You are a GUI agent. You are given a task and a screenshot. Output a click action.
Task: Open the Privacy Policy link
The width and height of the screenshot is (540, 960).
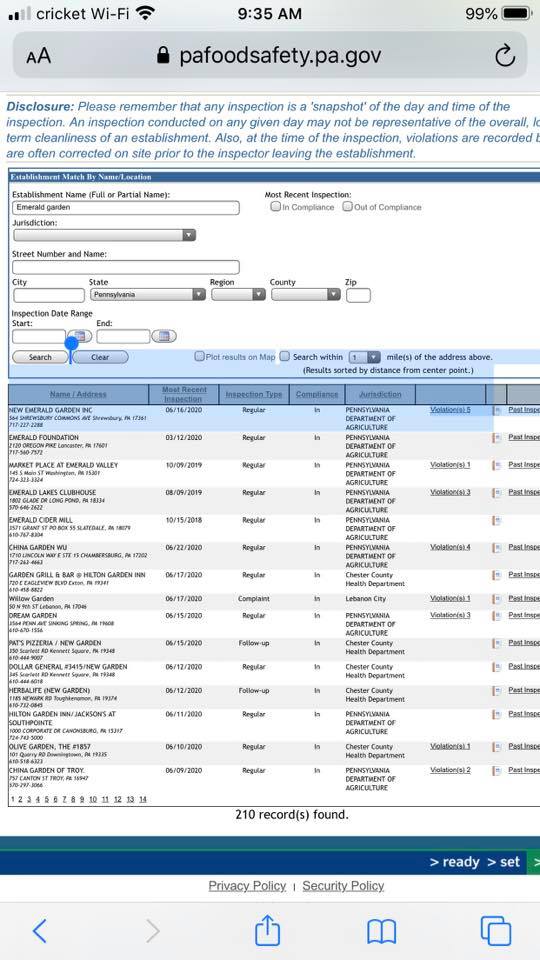[247, 886]
